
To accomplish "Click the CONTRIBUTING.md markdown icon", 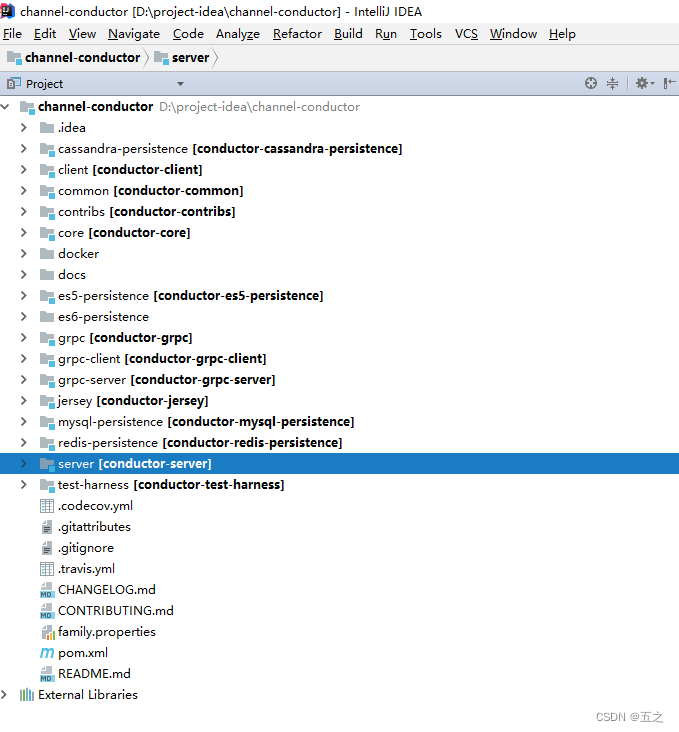I will click(x=46, y=611).
